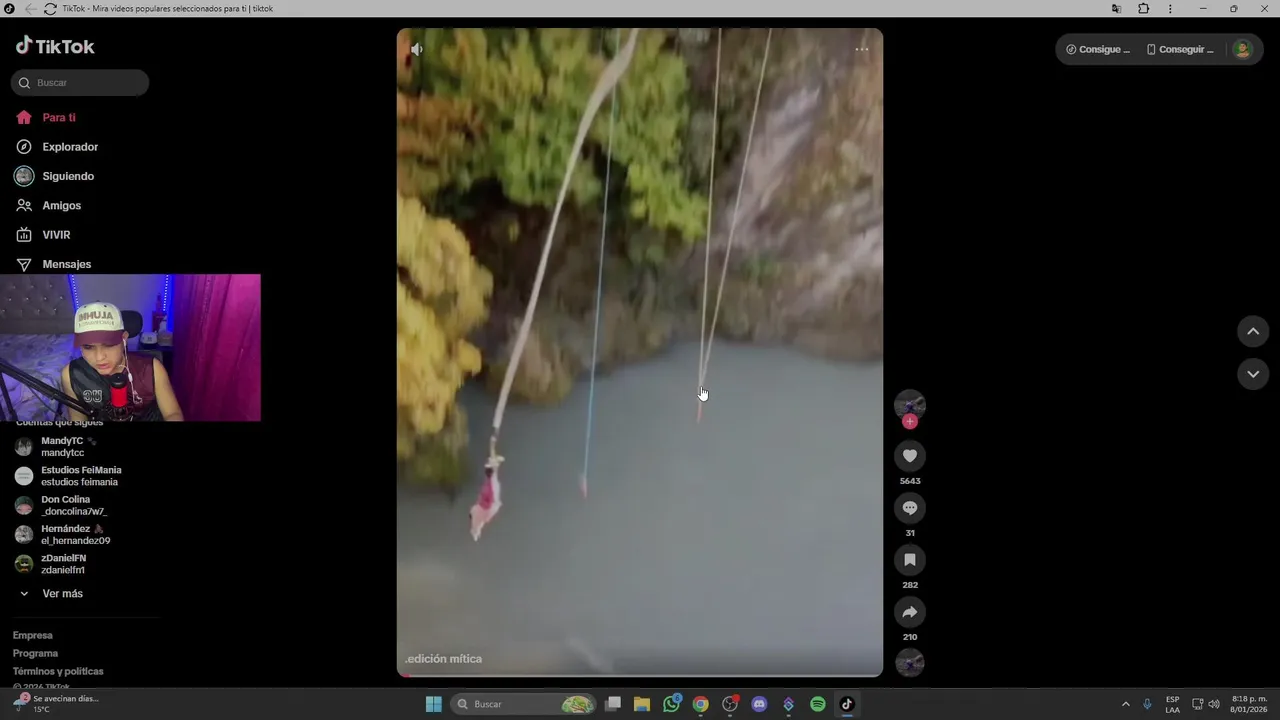This screenshot has width=1280, height=720.
Task: Click the compass icon beside Explorador
Action: [x=24, y=147]
